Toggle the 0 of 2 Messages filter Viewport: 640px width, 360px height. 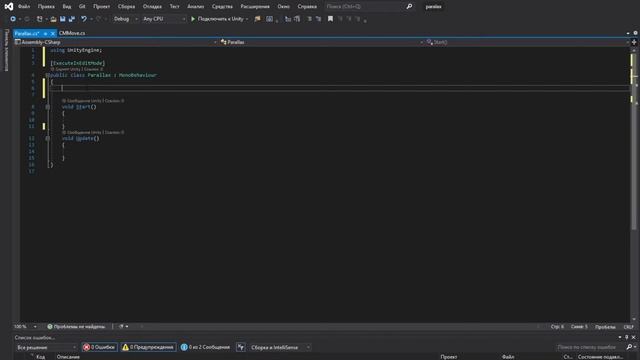tap(205, 347)
